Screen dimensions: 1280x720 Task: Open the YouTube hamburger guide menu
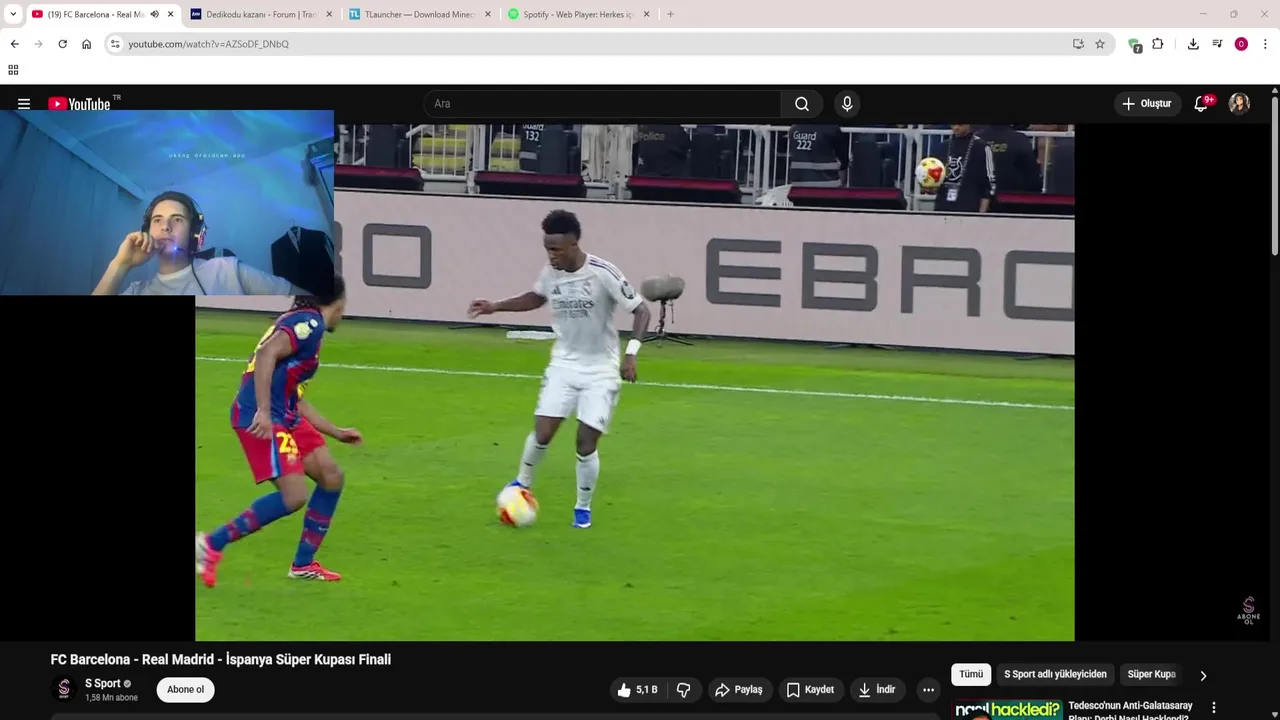click(24, 104)
